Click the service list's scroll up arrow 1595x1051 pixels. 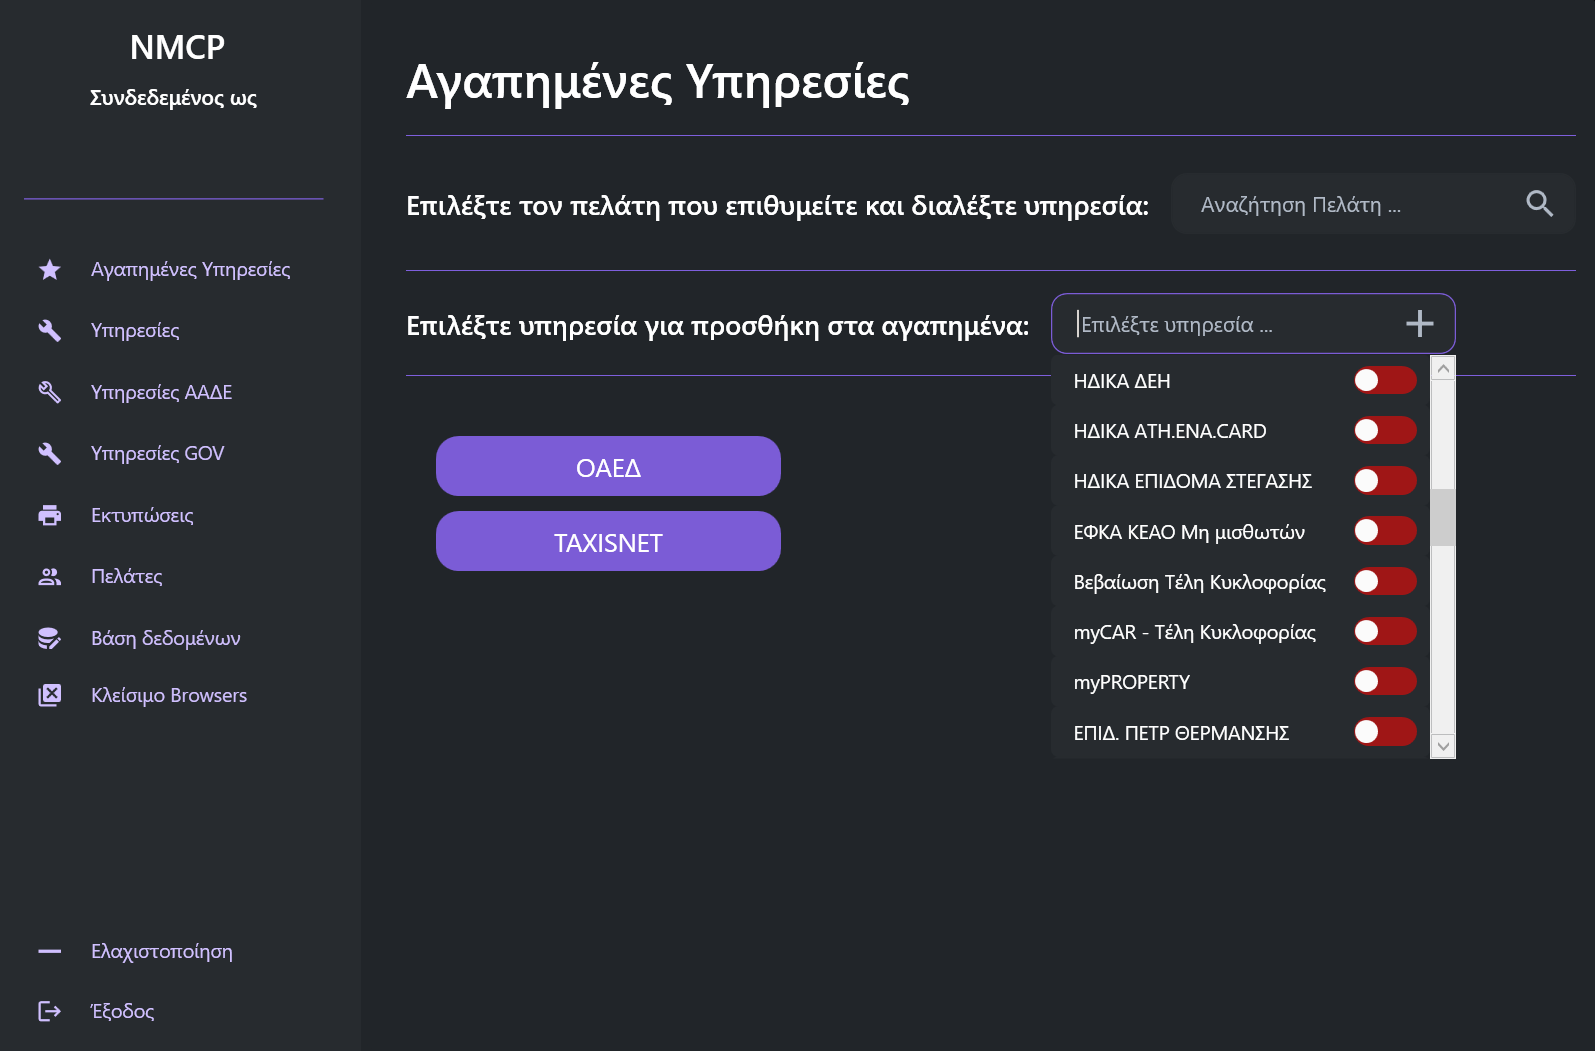[x=1442, y=369]
